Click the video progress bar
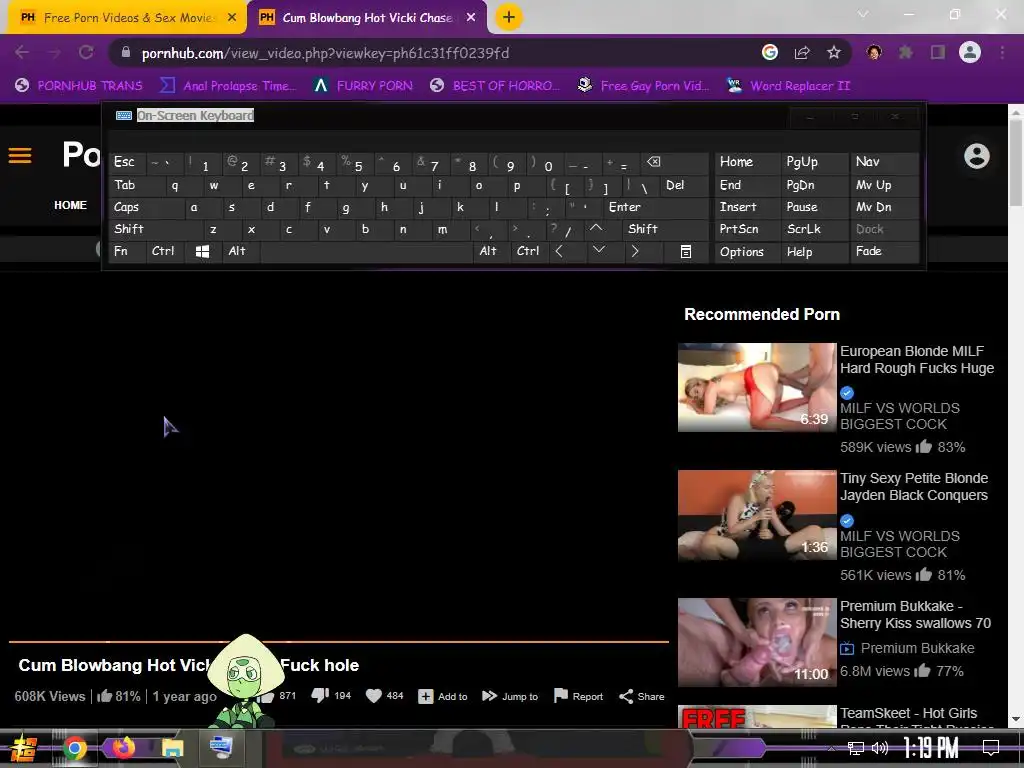 [x=338, y=642]
